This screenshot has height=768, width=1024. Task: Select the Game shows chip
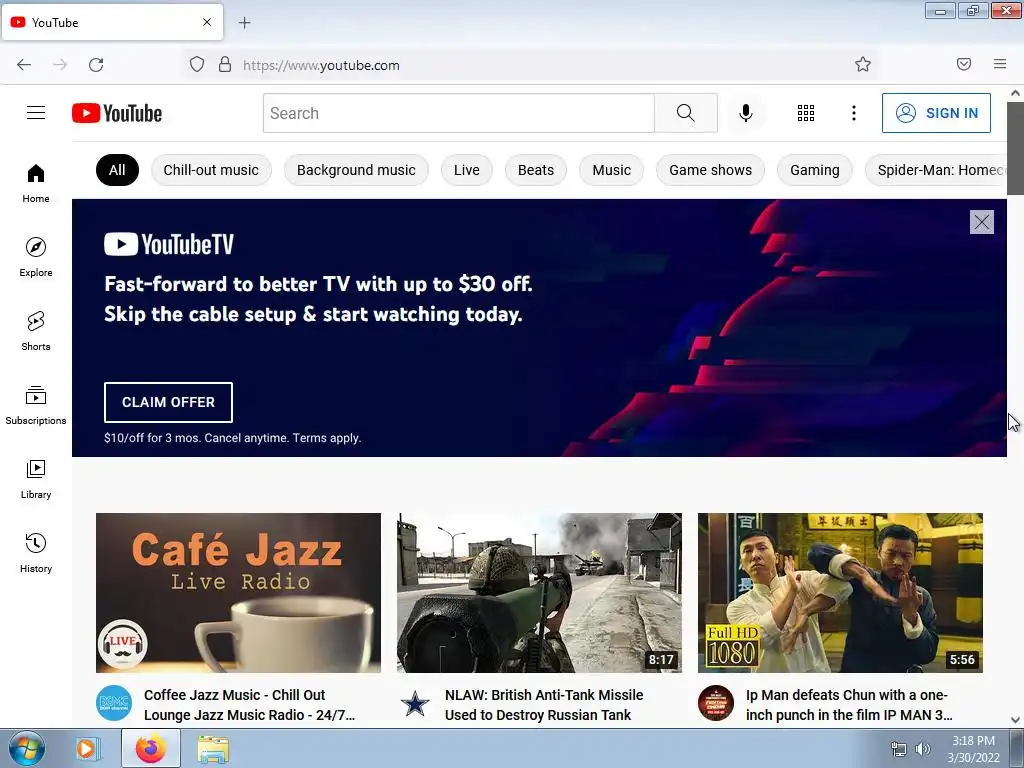click(x=711, y=170)
